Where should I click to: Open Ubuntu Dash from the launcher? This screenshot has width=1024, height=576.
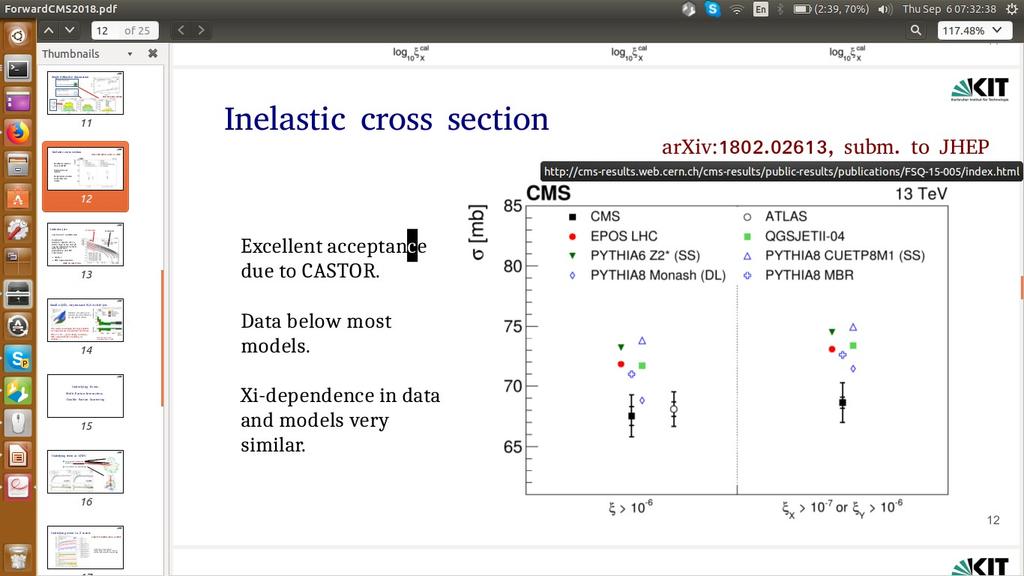pyautogui.click(x=18, y=35)
